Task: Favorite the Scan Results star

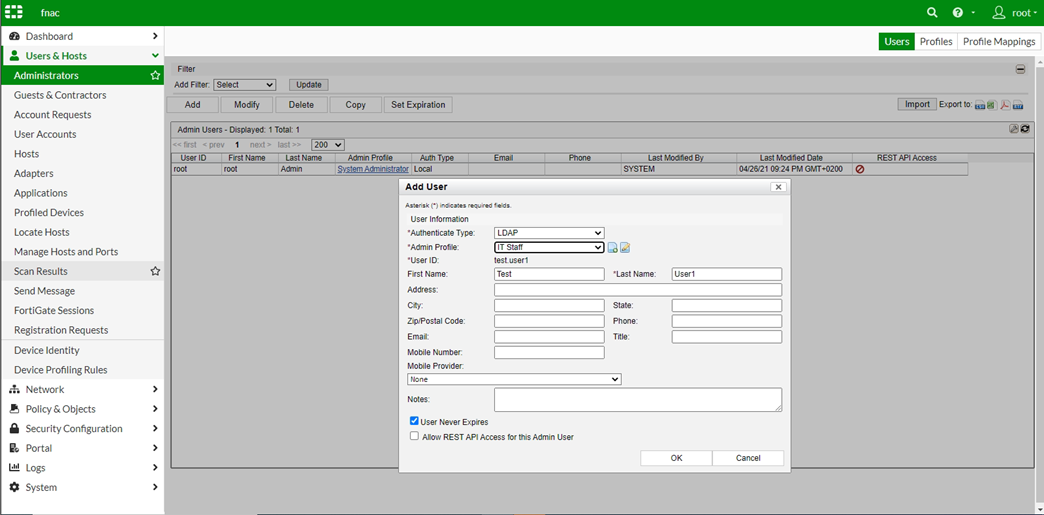Action: (x=155, y=271)
